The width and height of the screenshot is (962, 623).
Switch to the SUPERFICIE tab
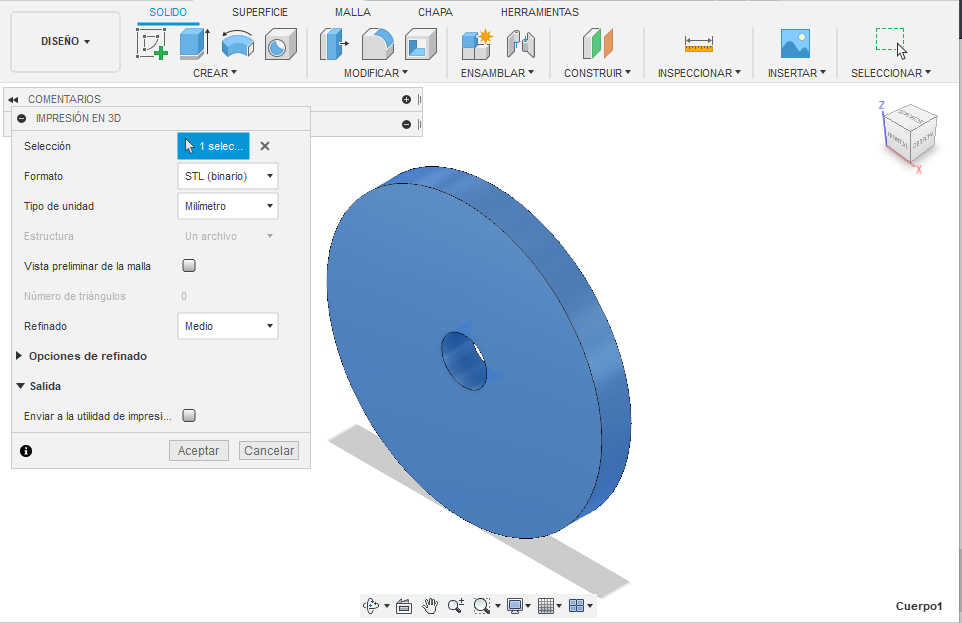pos(260,12)
